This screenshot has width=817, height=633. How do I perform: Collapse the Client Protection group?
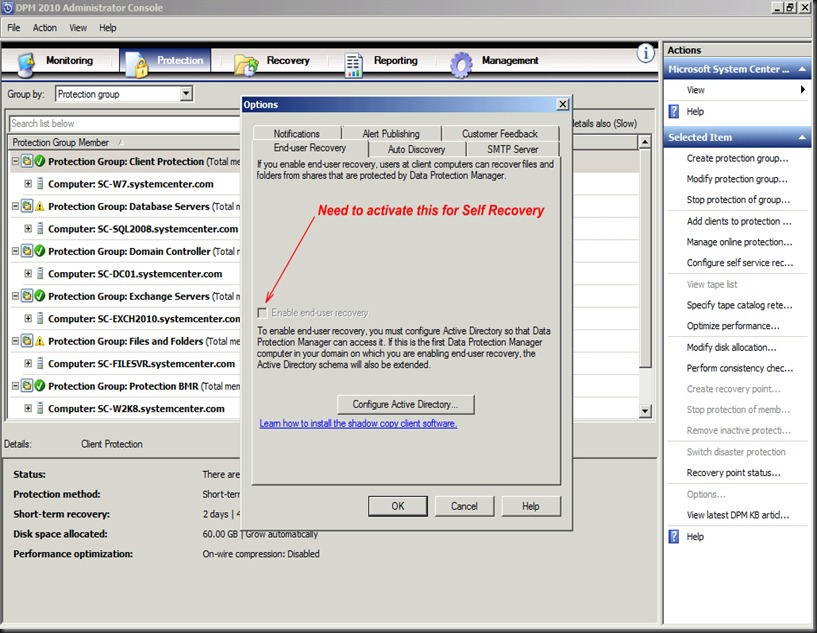pyautogui.click(x=16, y=162)
